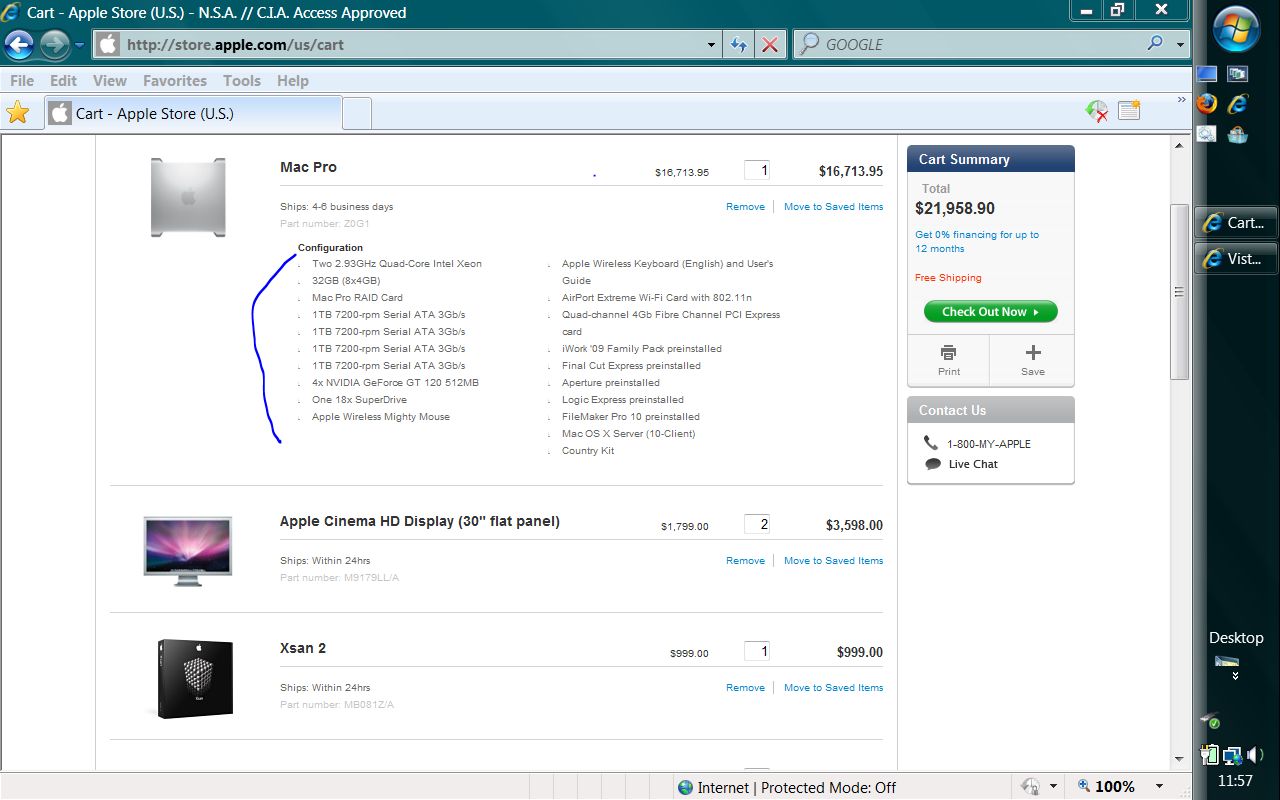Switch to the Vist... taskbar window button
The image size is (1280, 800).
point(1236,259)
